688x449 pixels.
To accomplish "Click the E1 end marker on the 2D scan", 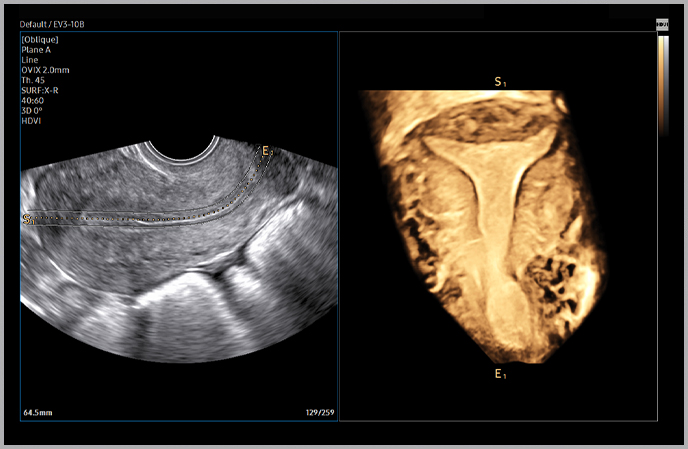I will pyautogui.click(x=266, y=152).
